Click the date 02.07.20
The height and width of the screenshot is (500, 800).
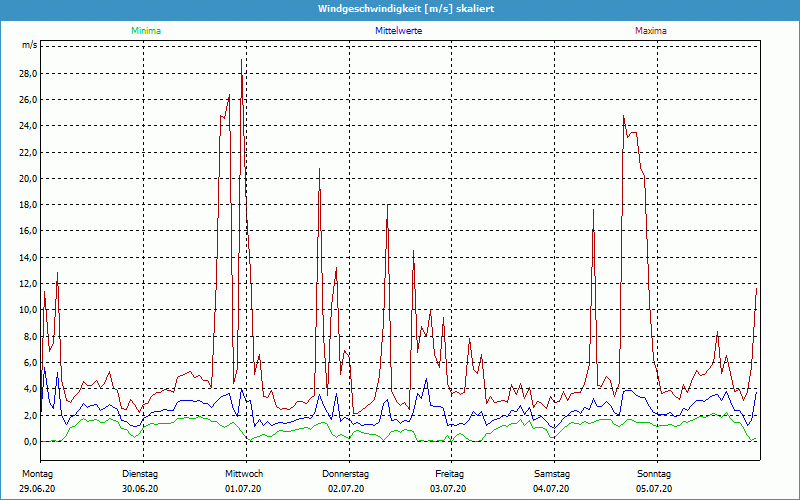(x=346, y=489)
